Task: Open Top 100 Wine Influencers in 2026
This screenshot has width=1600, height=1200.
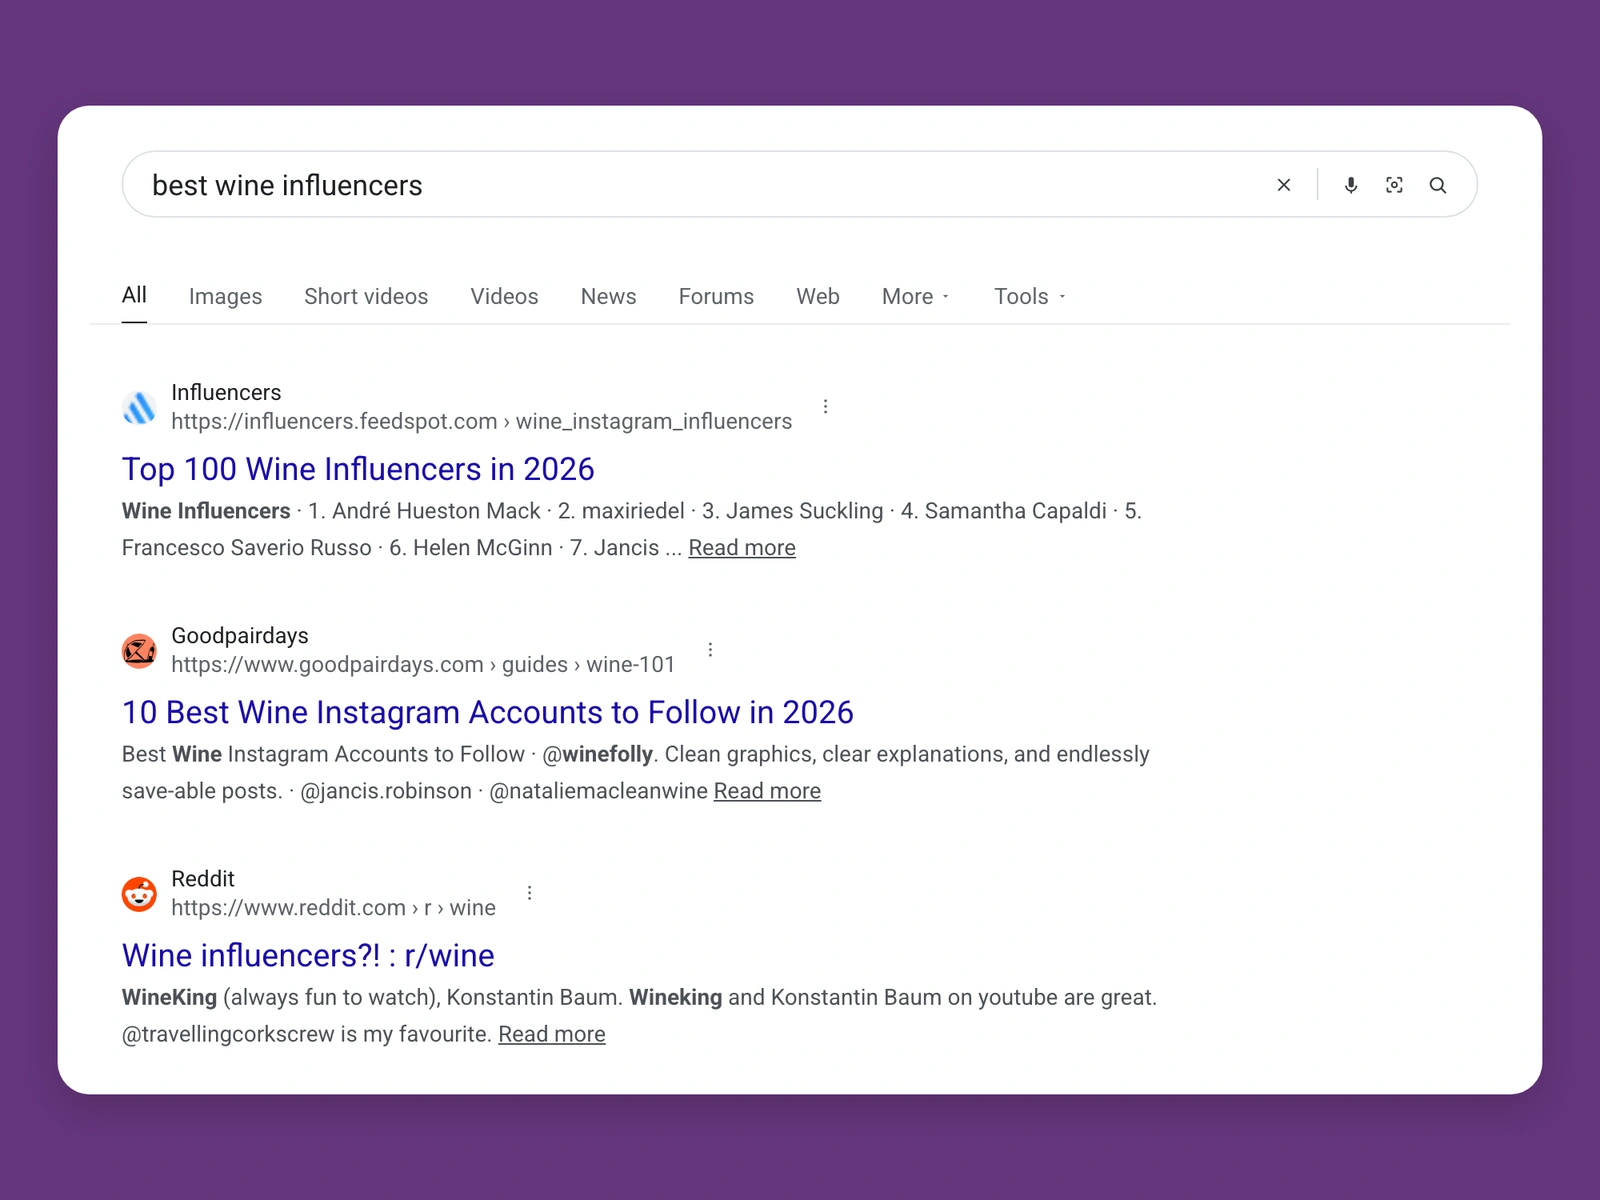Action: (x=358, y=469)
